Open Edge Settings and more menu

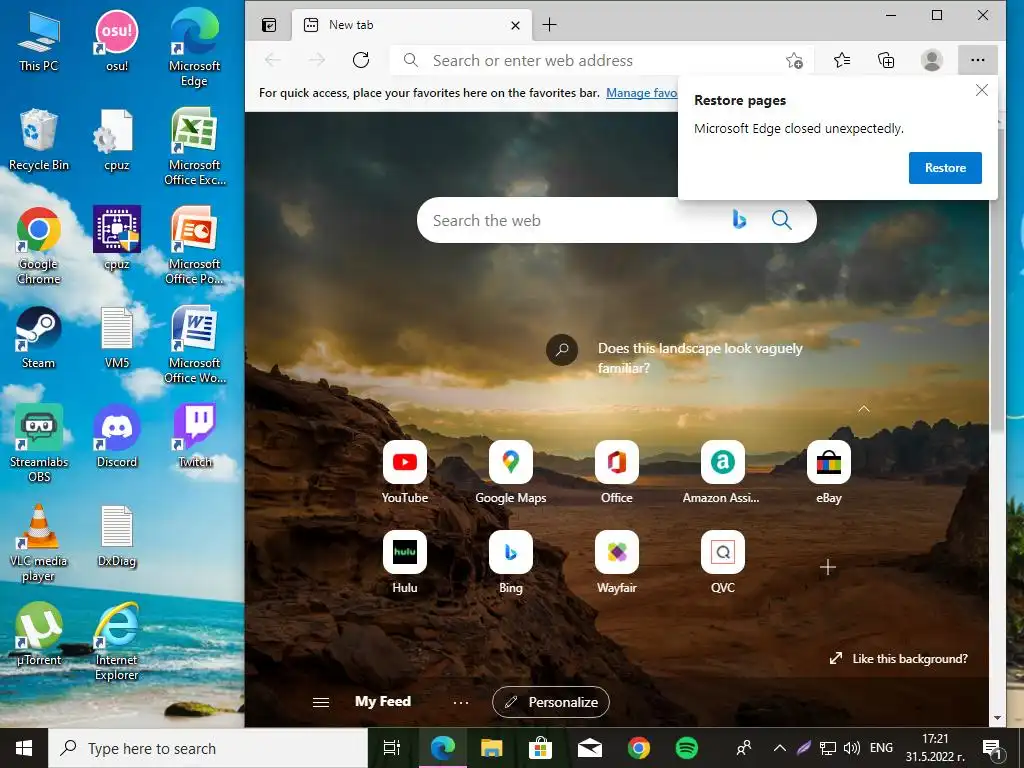pyautogui.click(x=978, y=60)
